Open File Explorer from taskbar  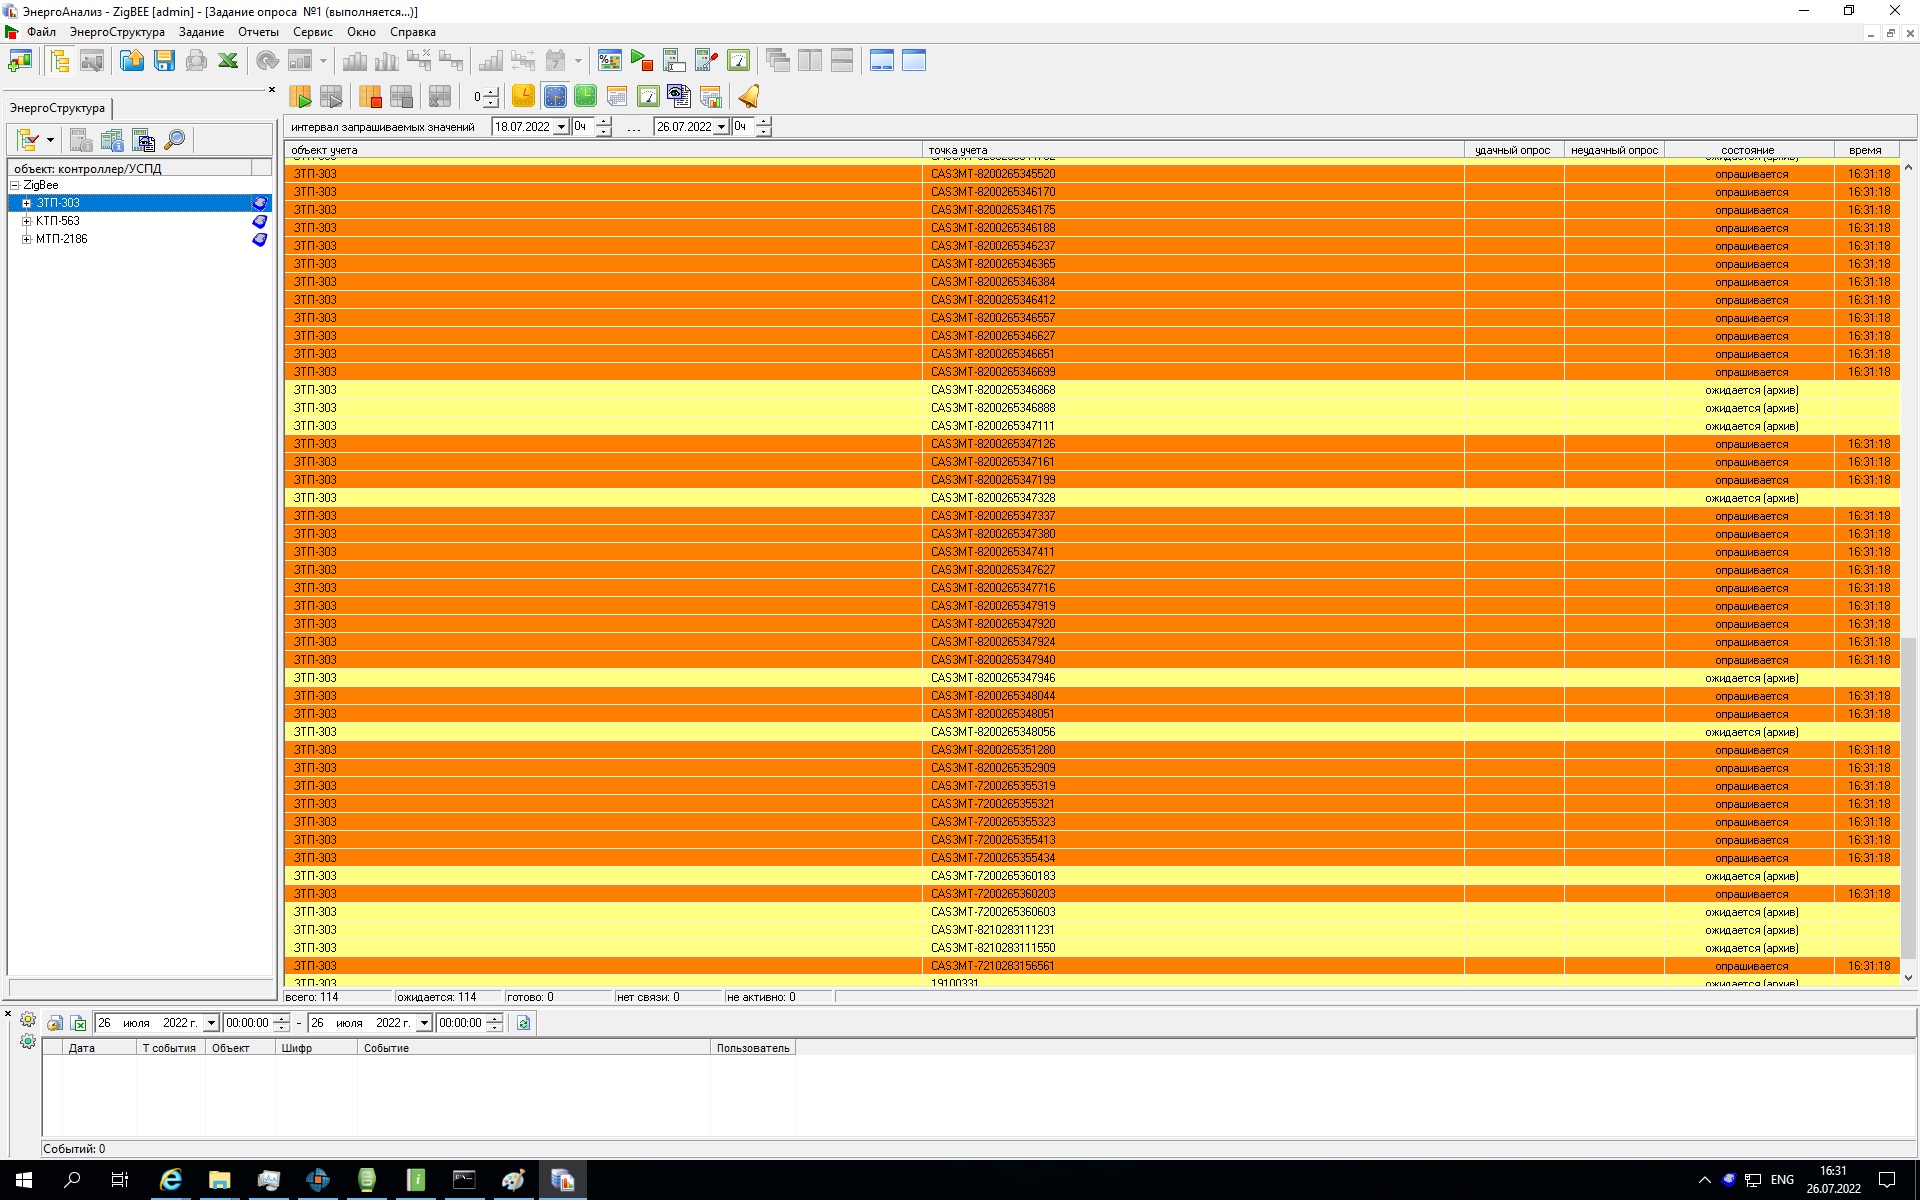(220, 1180)
